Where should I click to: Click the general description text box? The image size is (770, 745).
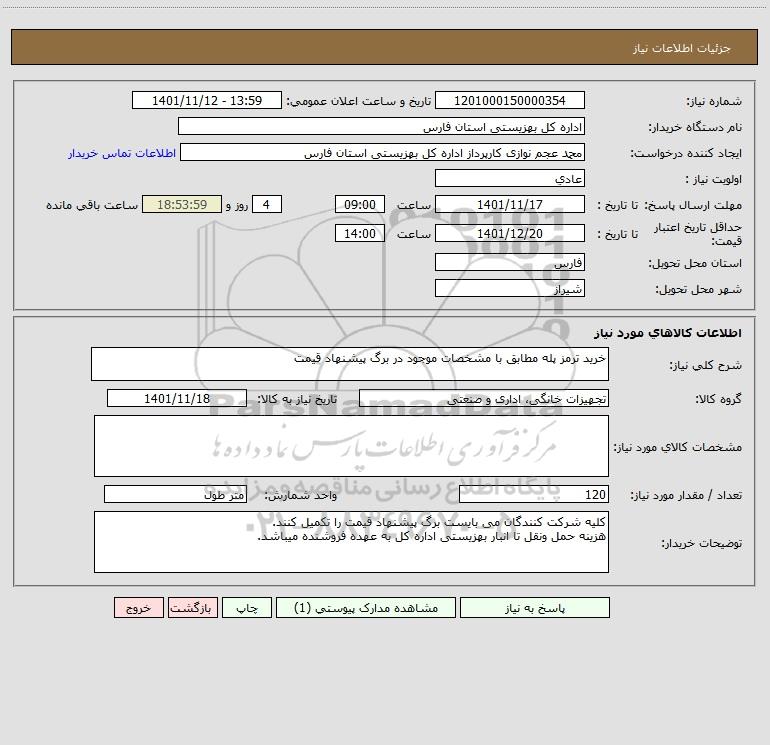click(x=350, y=364)
